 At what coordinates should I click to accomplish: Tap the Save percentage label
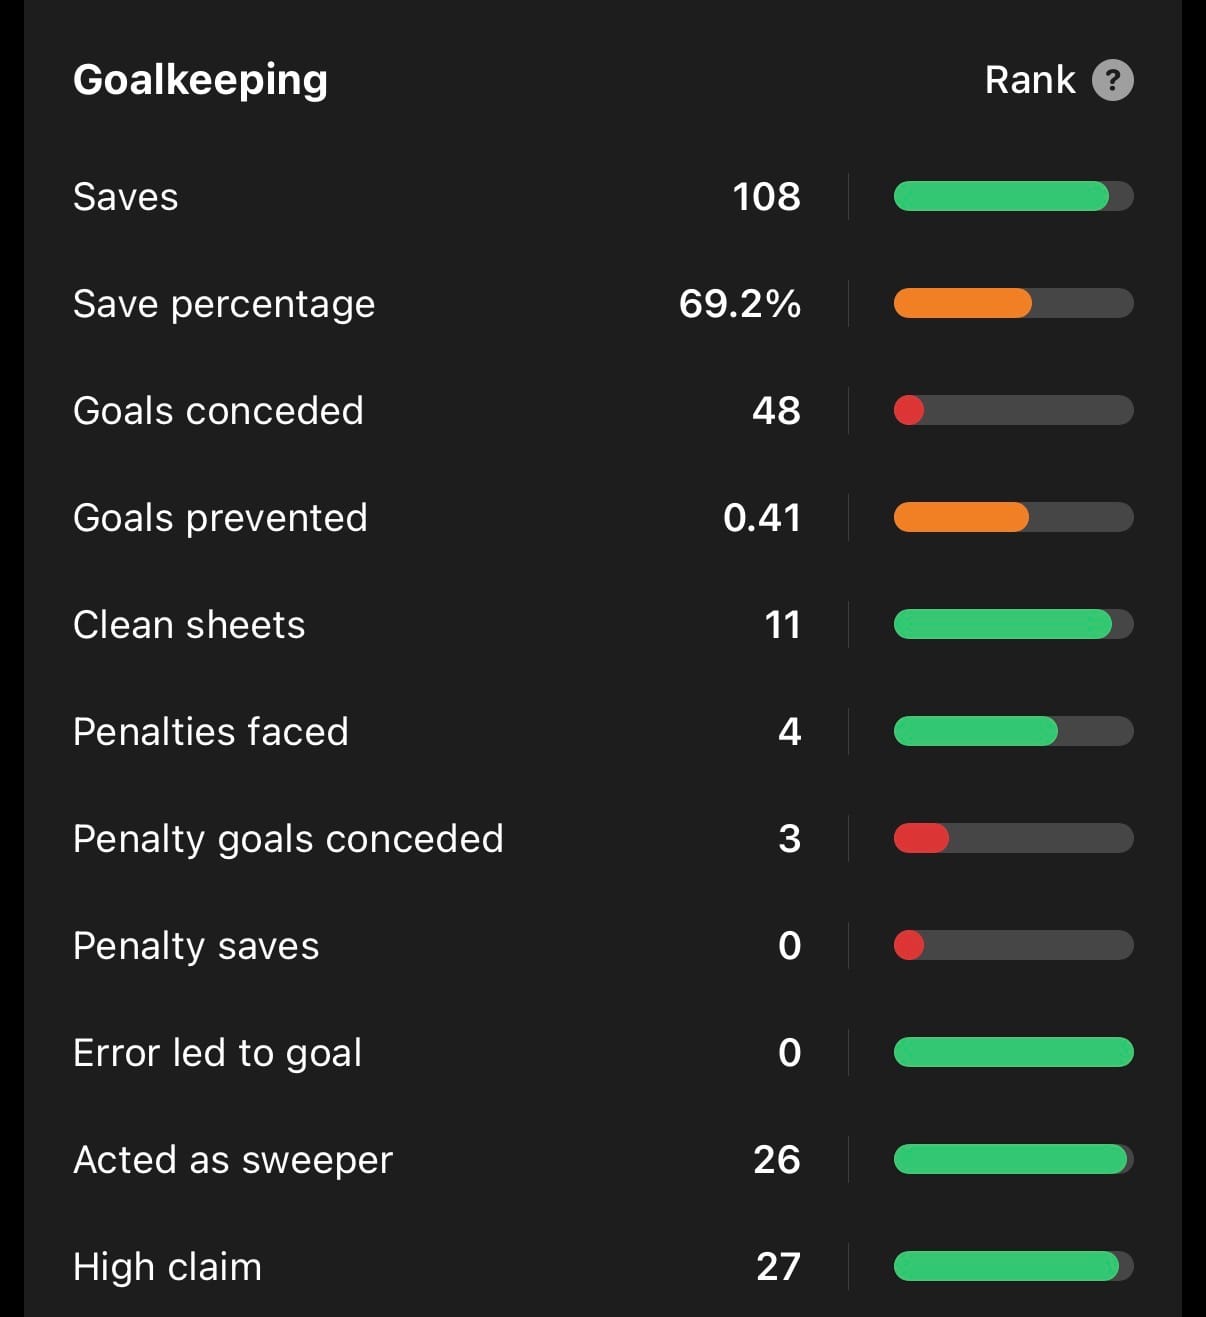coord(224,304)
